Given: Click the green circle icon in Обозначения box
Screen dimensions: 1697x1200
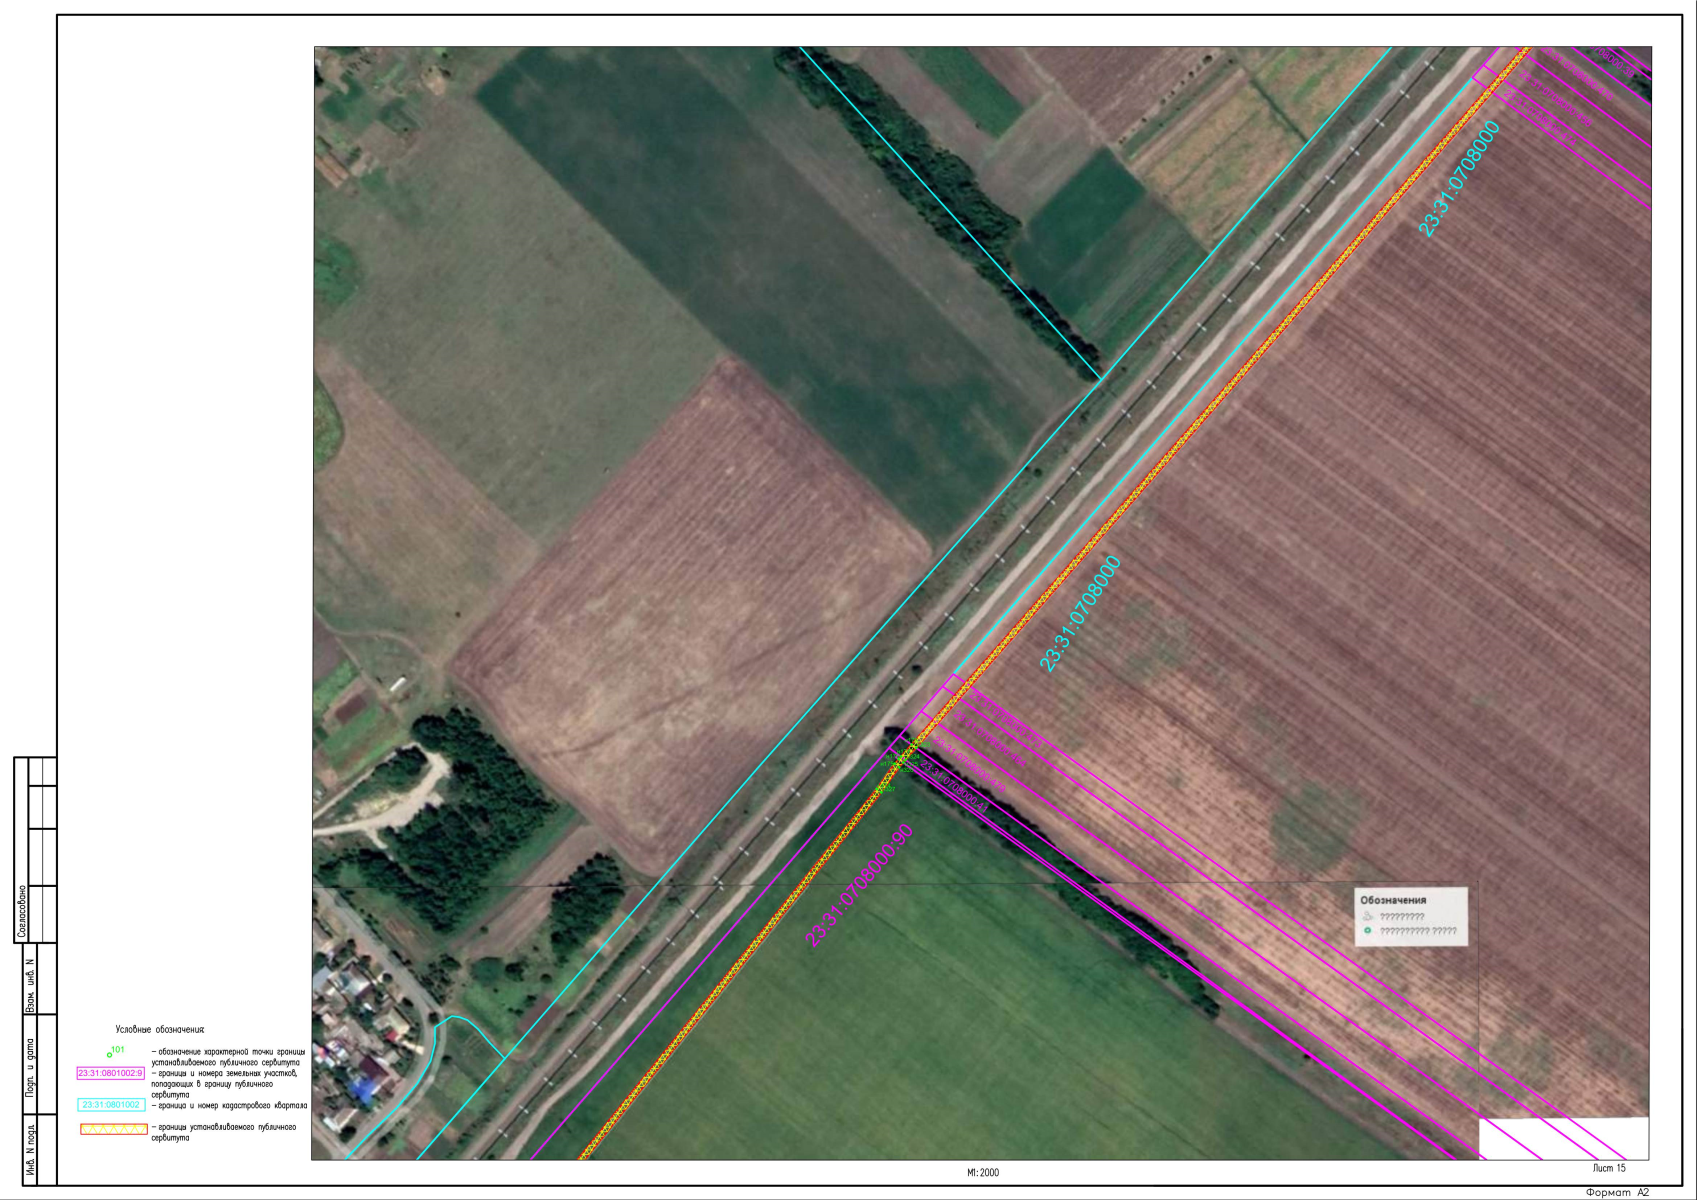Looking at the screenshot, I should pos(1367,931).
